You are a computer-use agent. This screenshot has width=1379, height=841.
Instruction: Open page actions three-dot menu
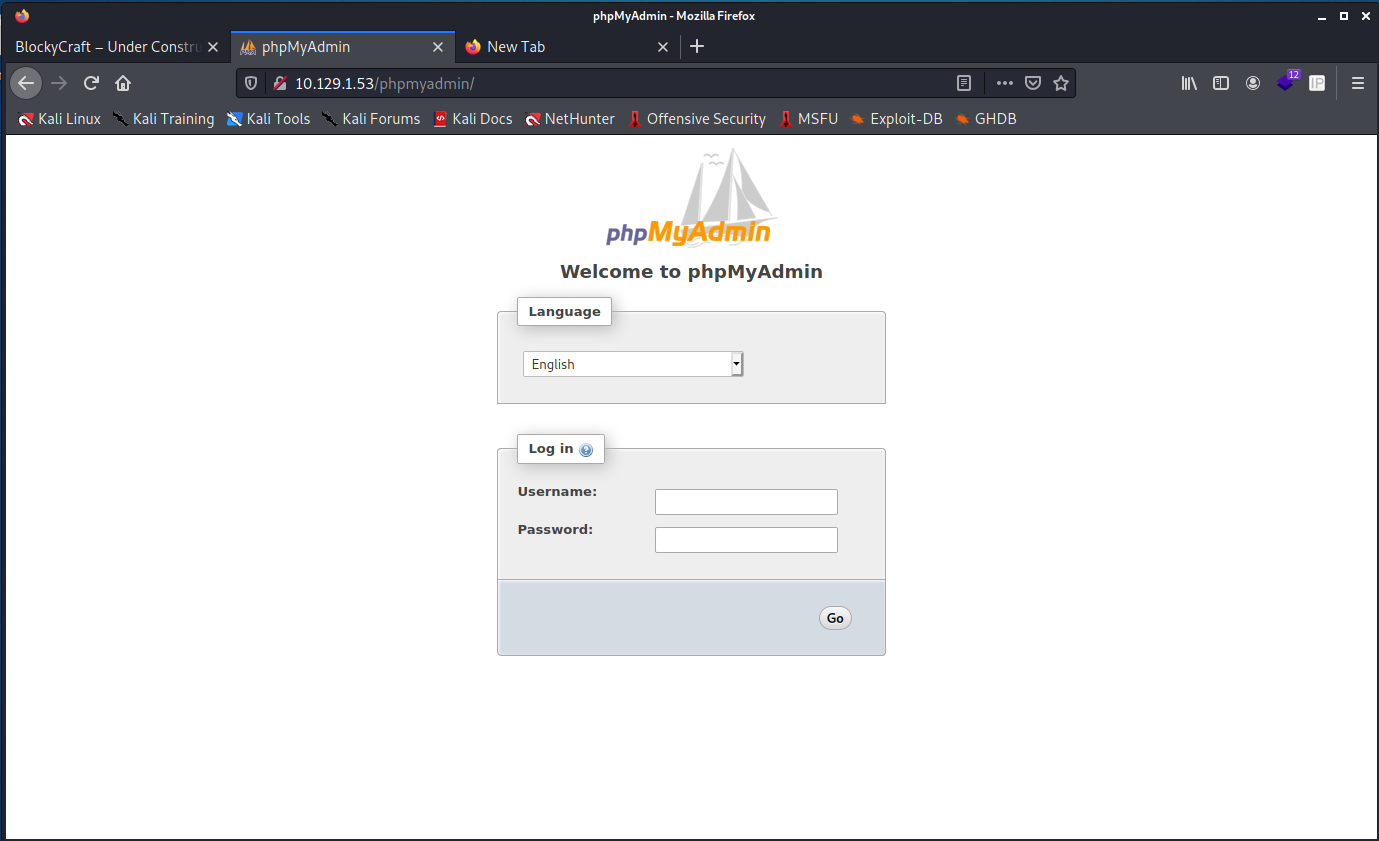[x=1004, y=83]
